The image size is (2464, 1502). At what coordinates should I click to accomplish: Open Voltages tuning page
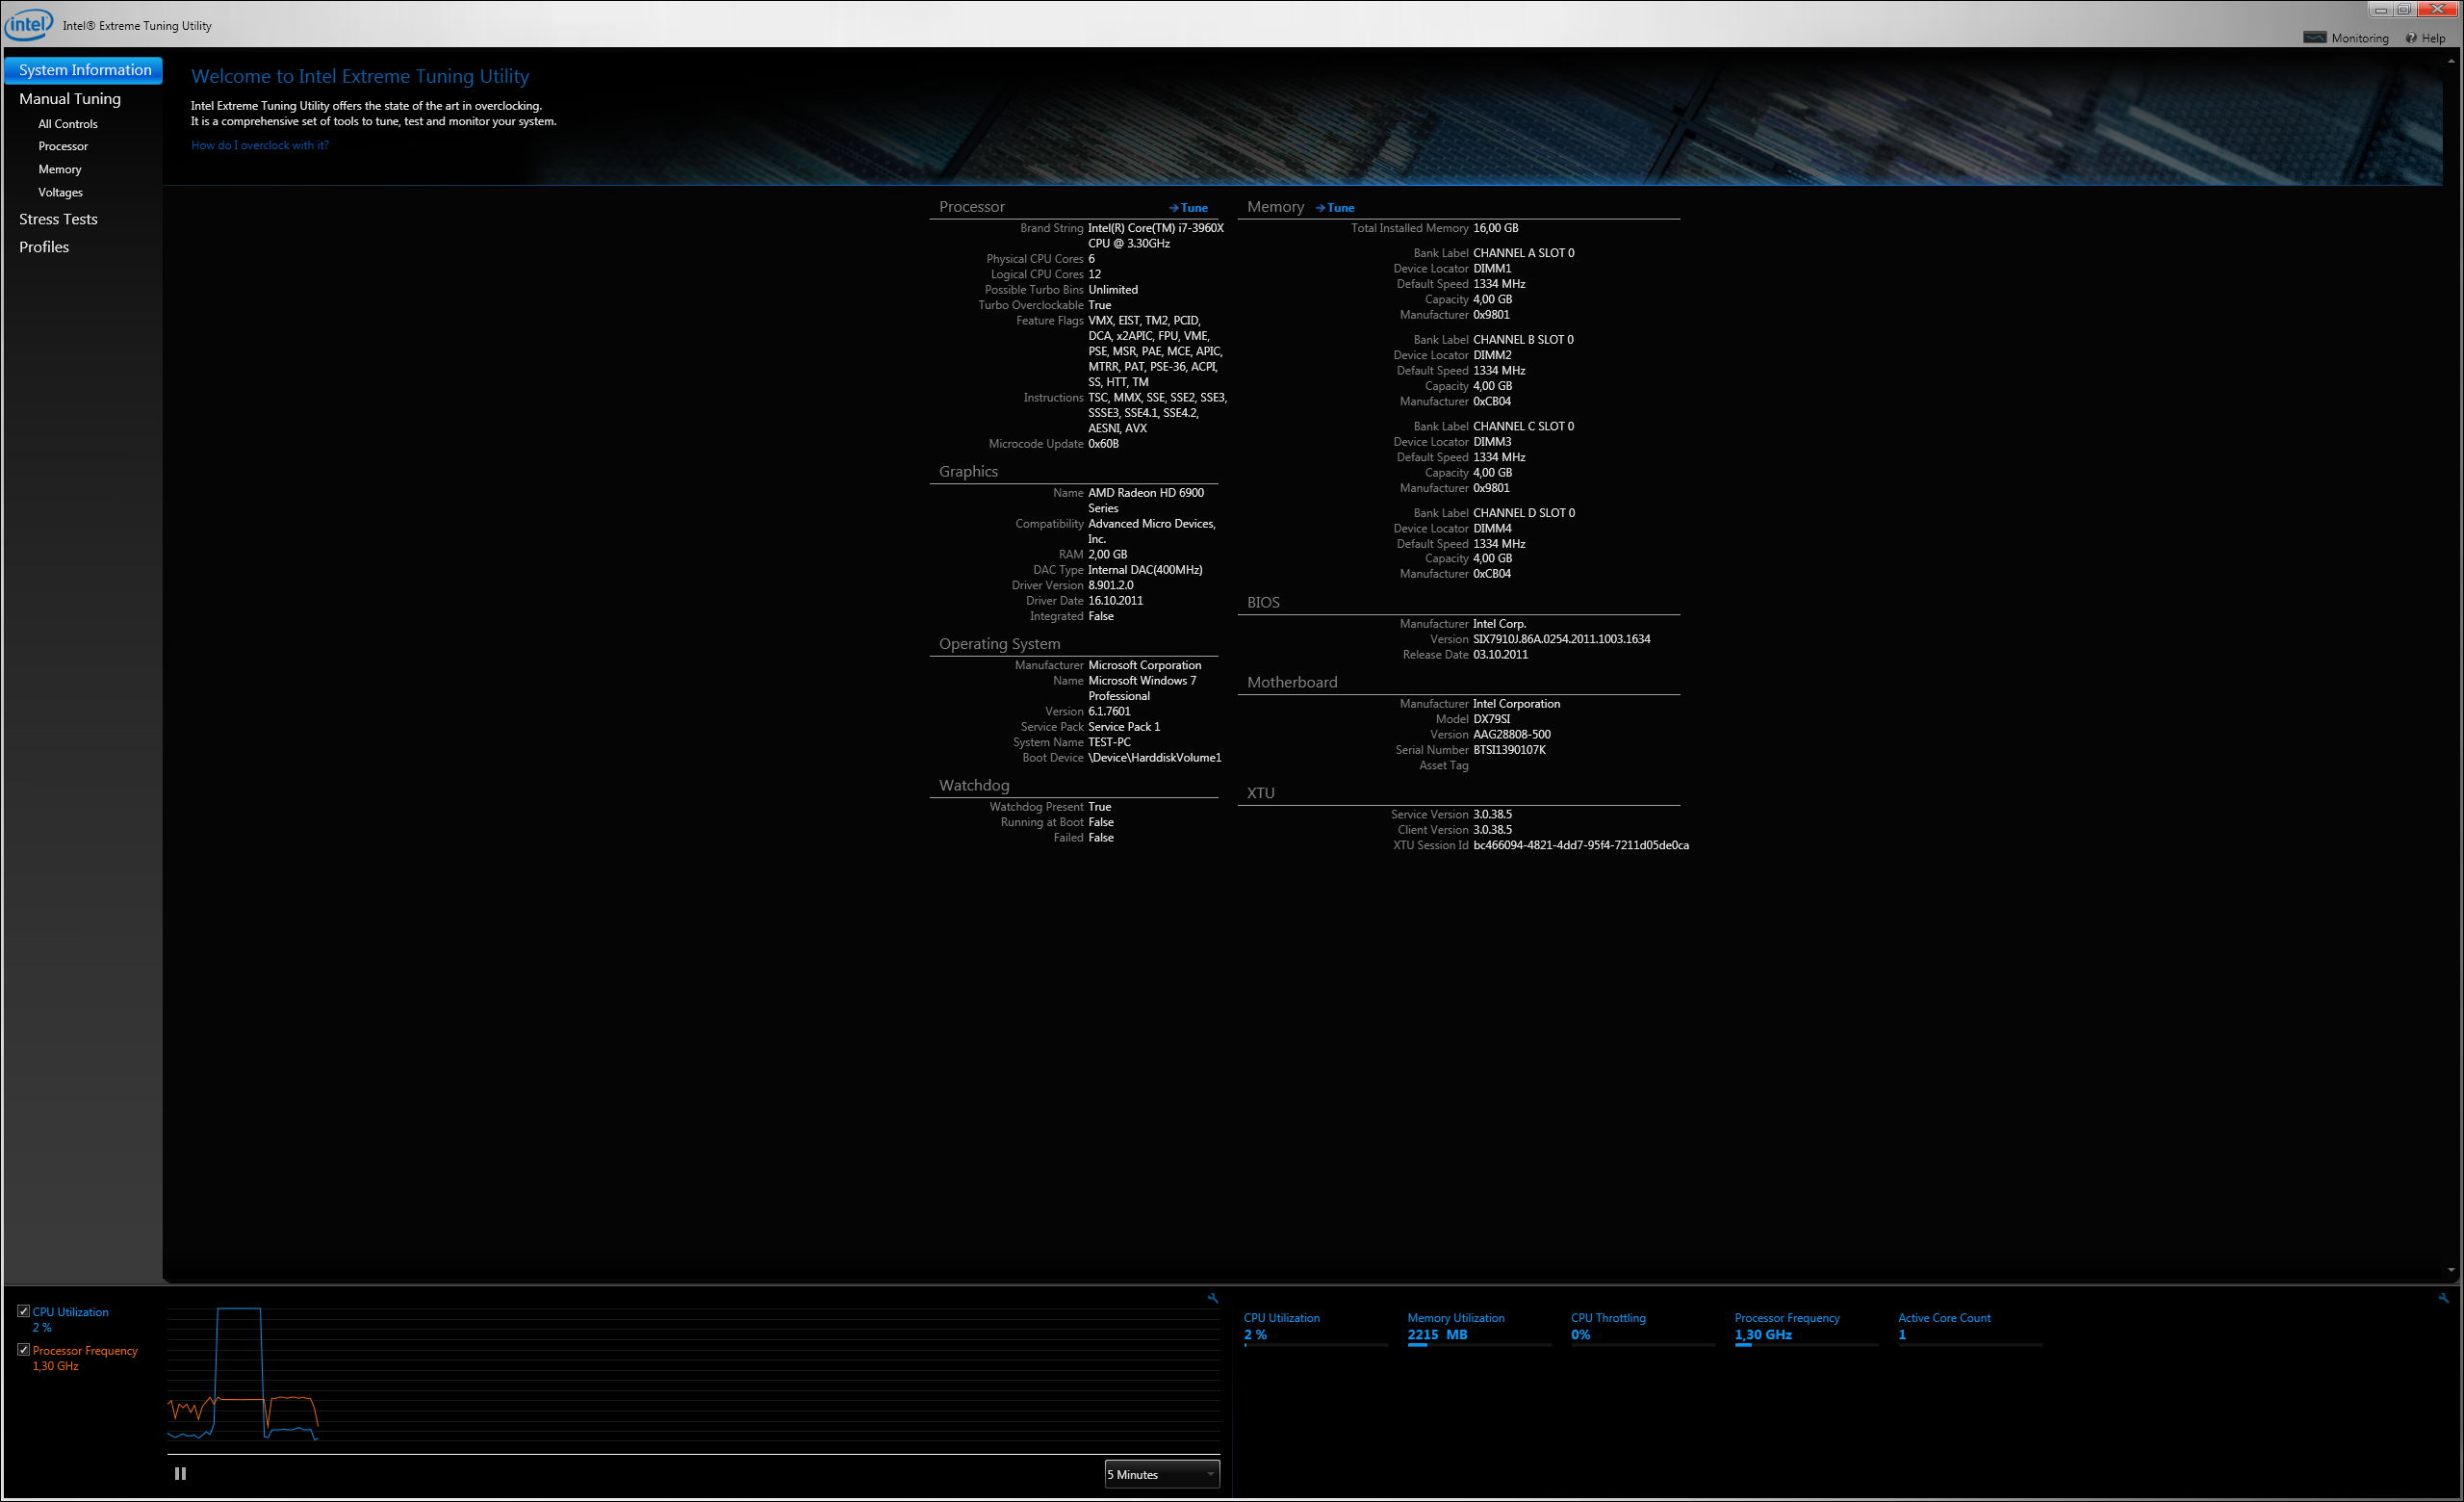60,192
